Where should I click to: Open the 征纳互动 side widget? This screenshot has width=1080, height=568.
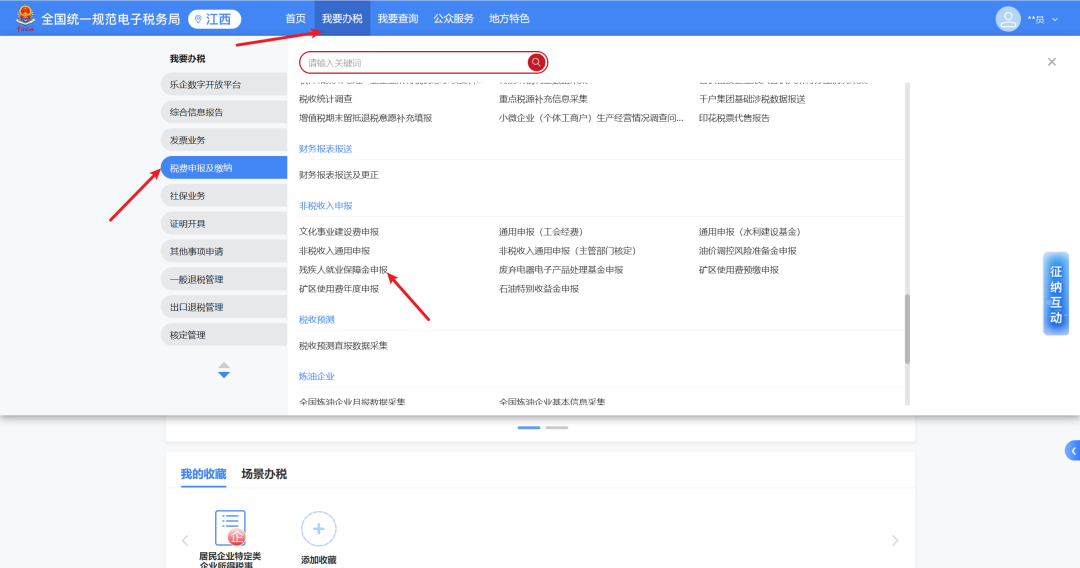tap(1056, 294)
